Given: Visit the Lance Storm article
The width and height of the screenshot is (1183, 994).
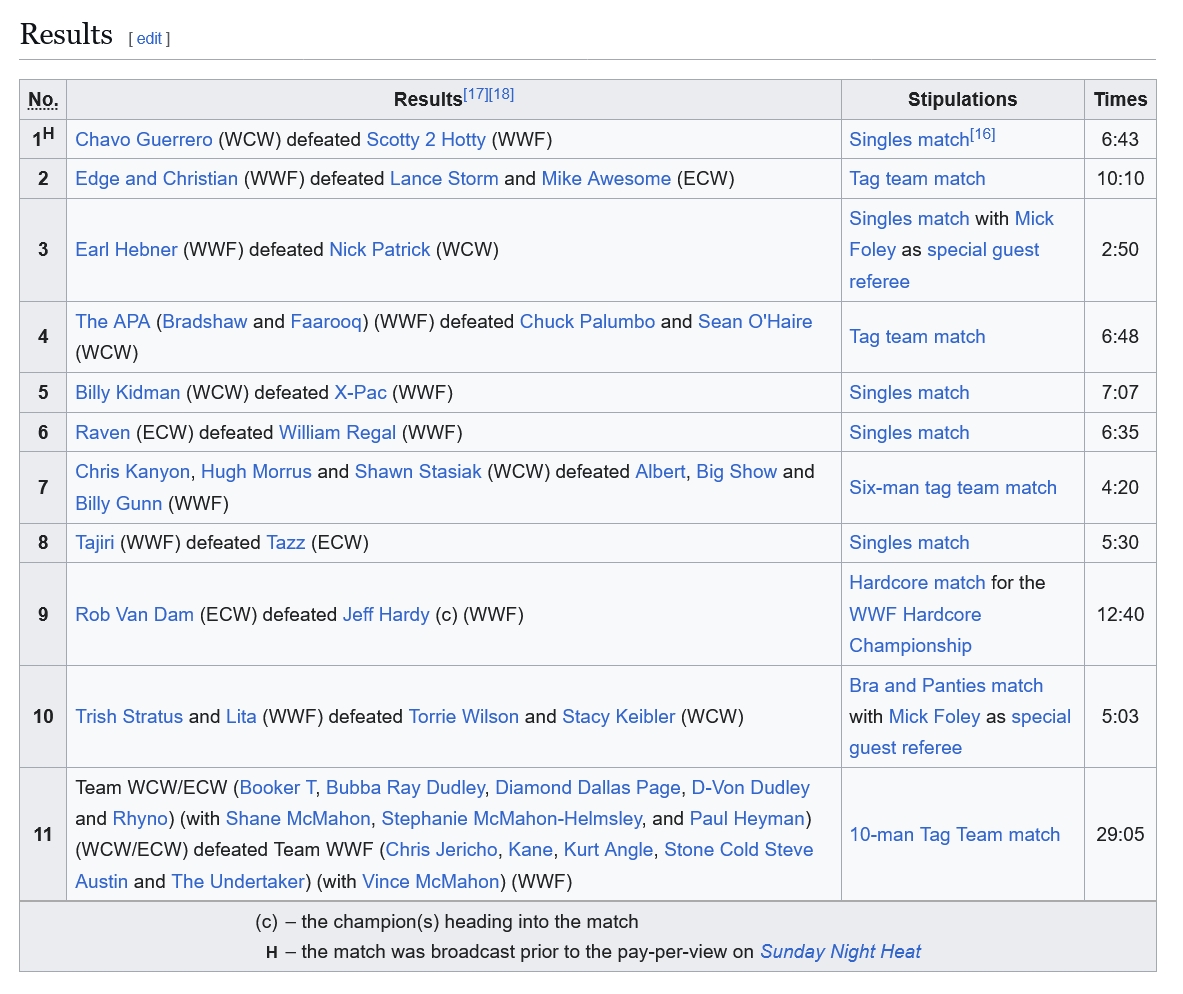Looking at the screenshot, I should pyautogui.click(x=444, y=179).
